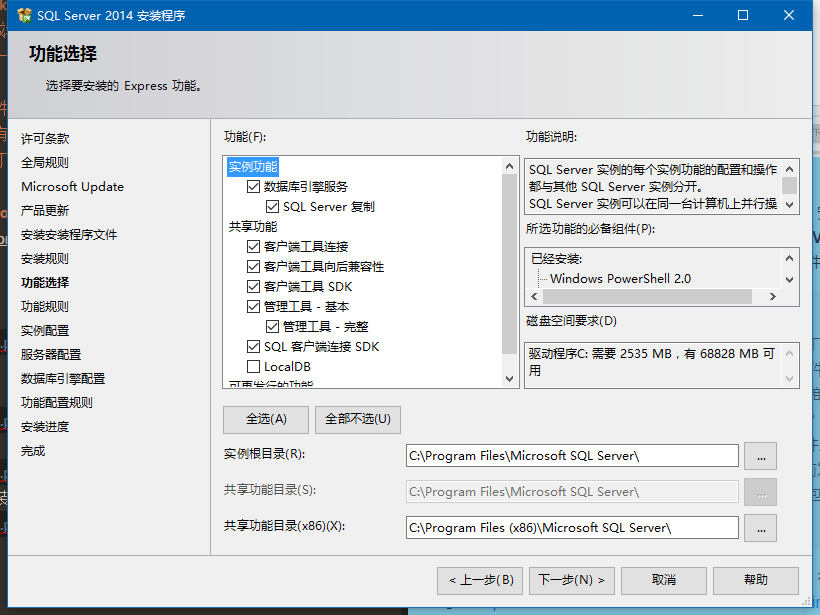
Task: Click 全部不选(U) button
Action: click(358, 419)
